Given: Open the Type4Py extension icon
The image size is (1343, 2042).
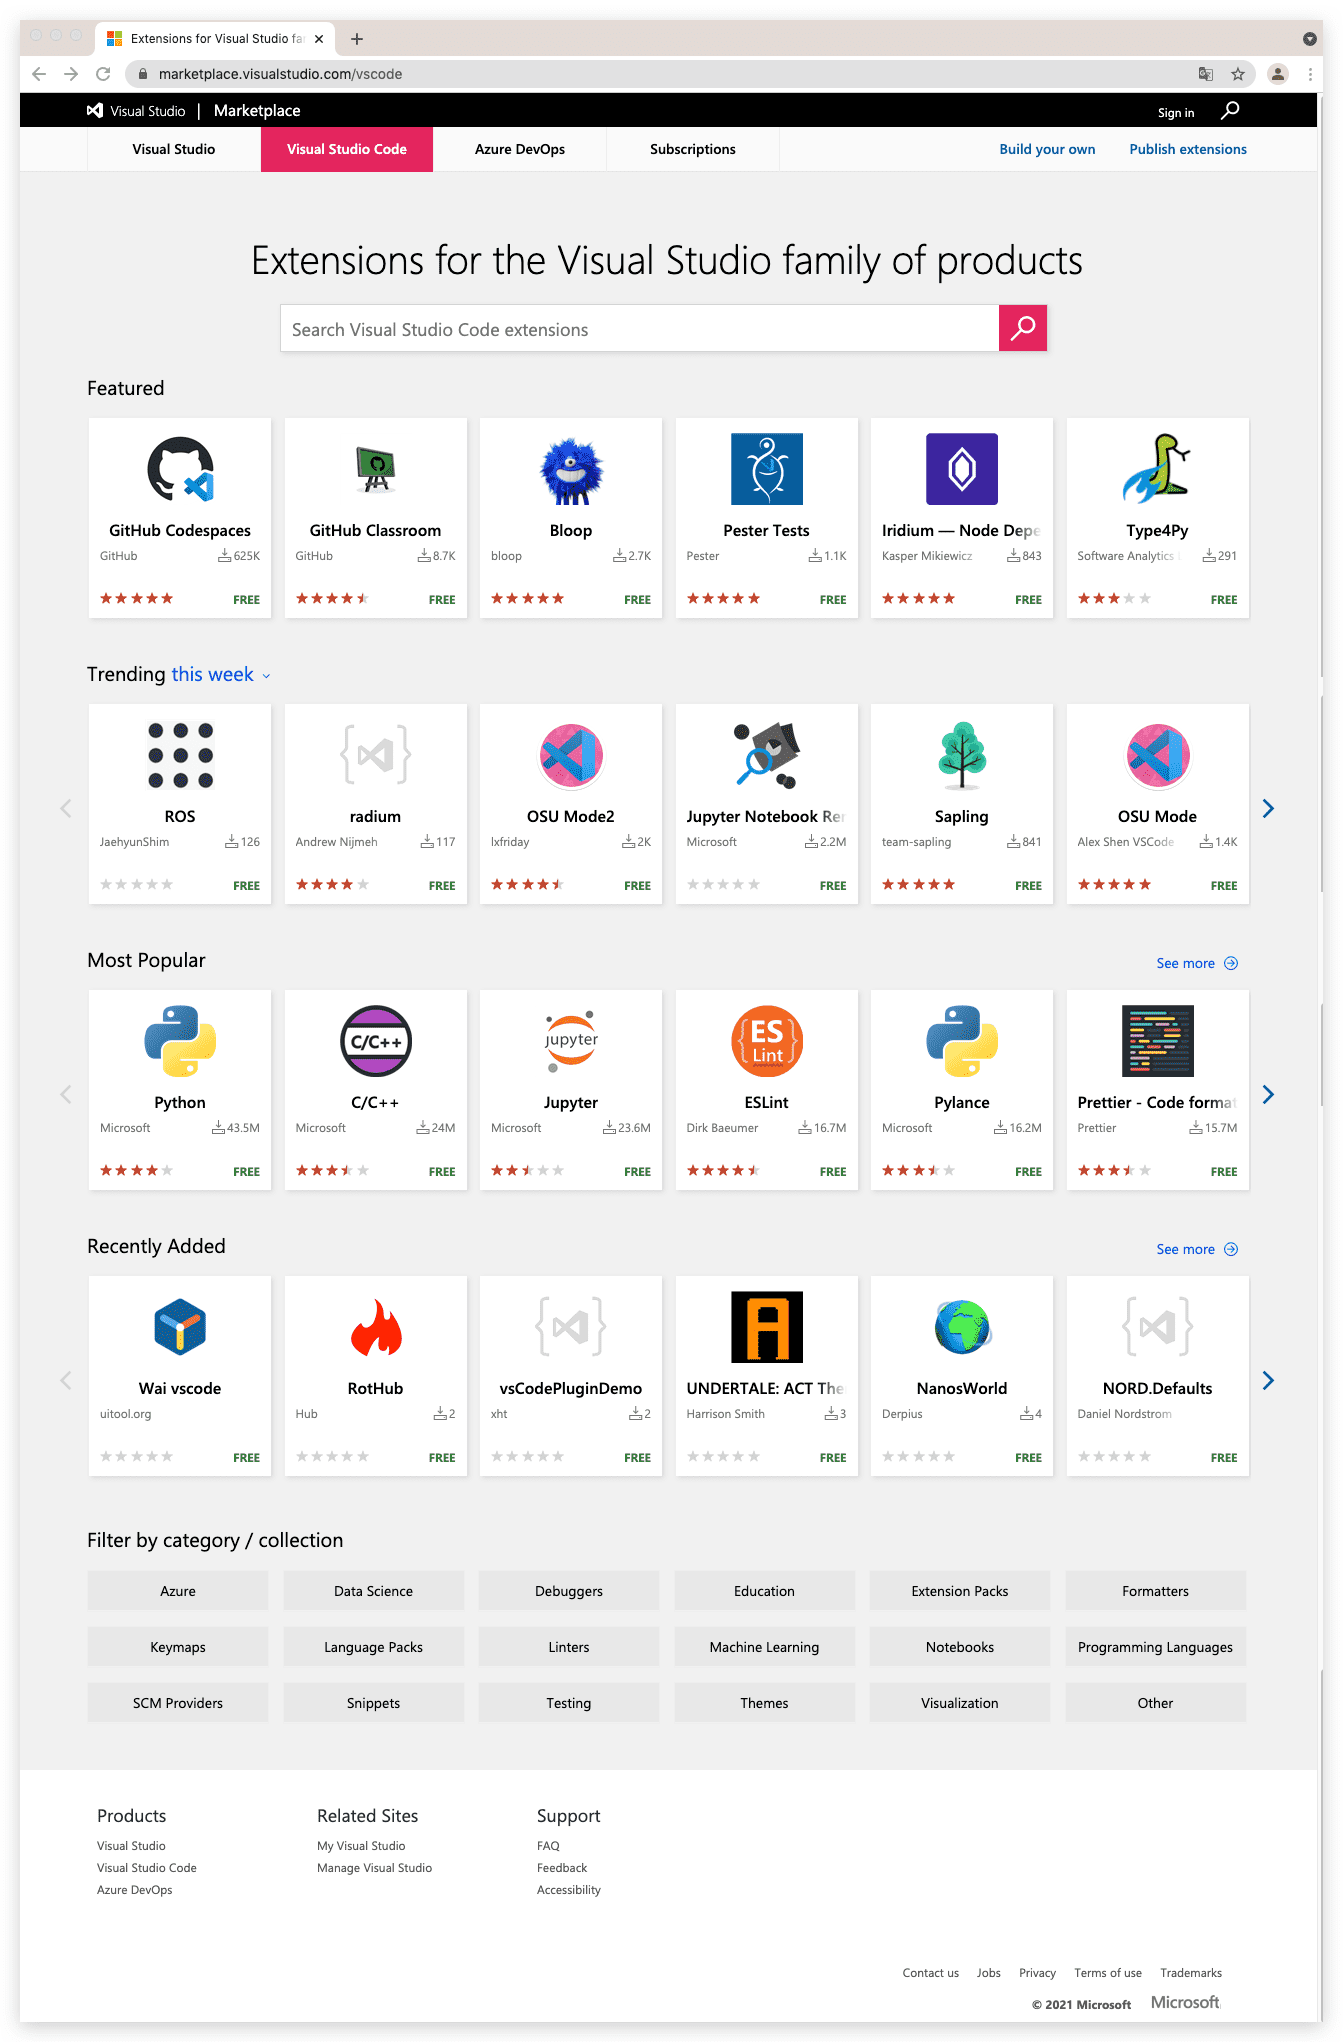Looking at the screenshot, I should click(1157, 468).
